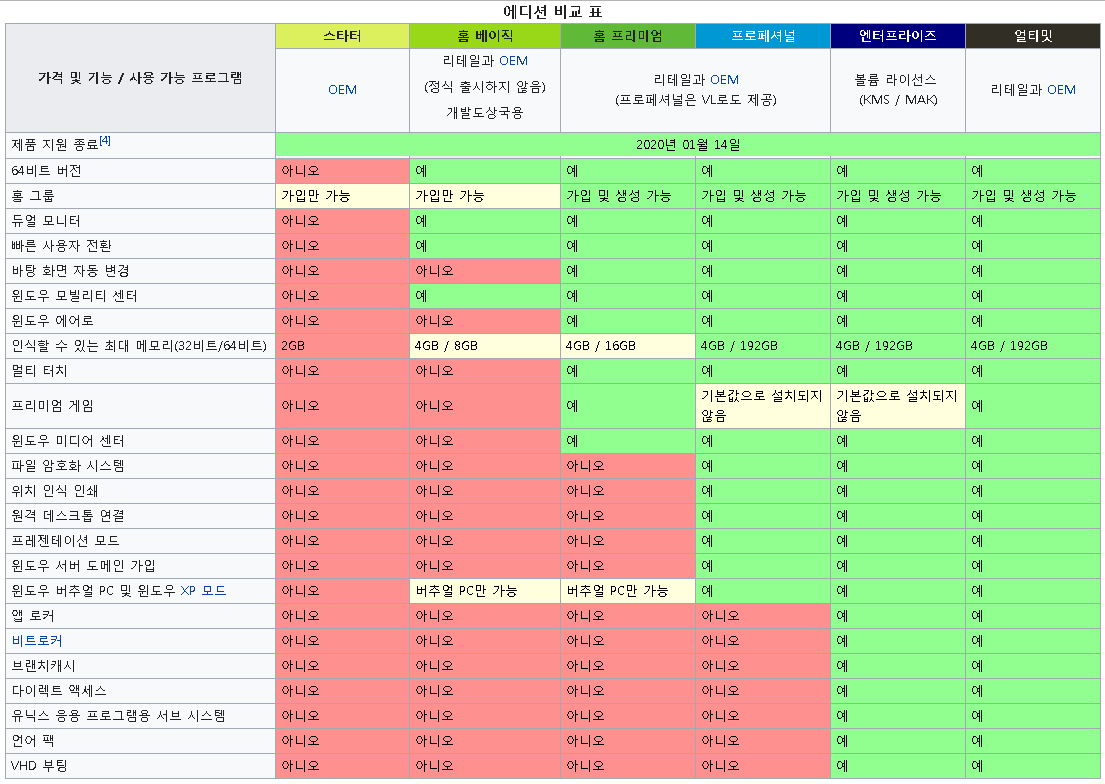Click 가입만 가능 in the 스타터 column
The image size is (1105, 784).
342,196
